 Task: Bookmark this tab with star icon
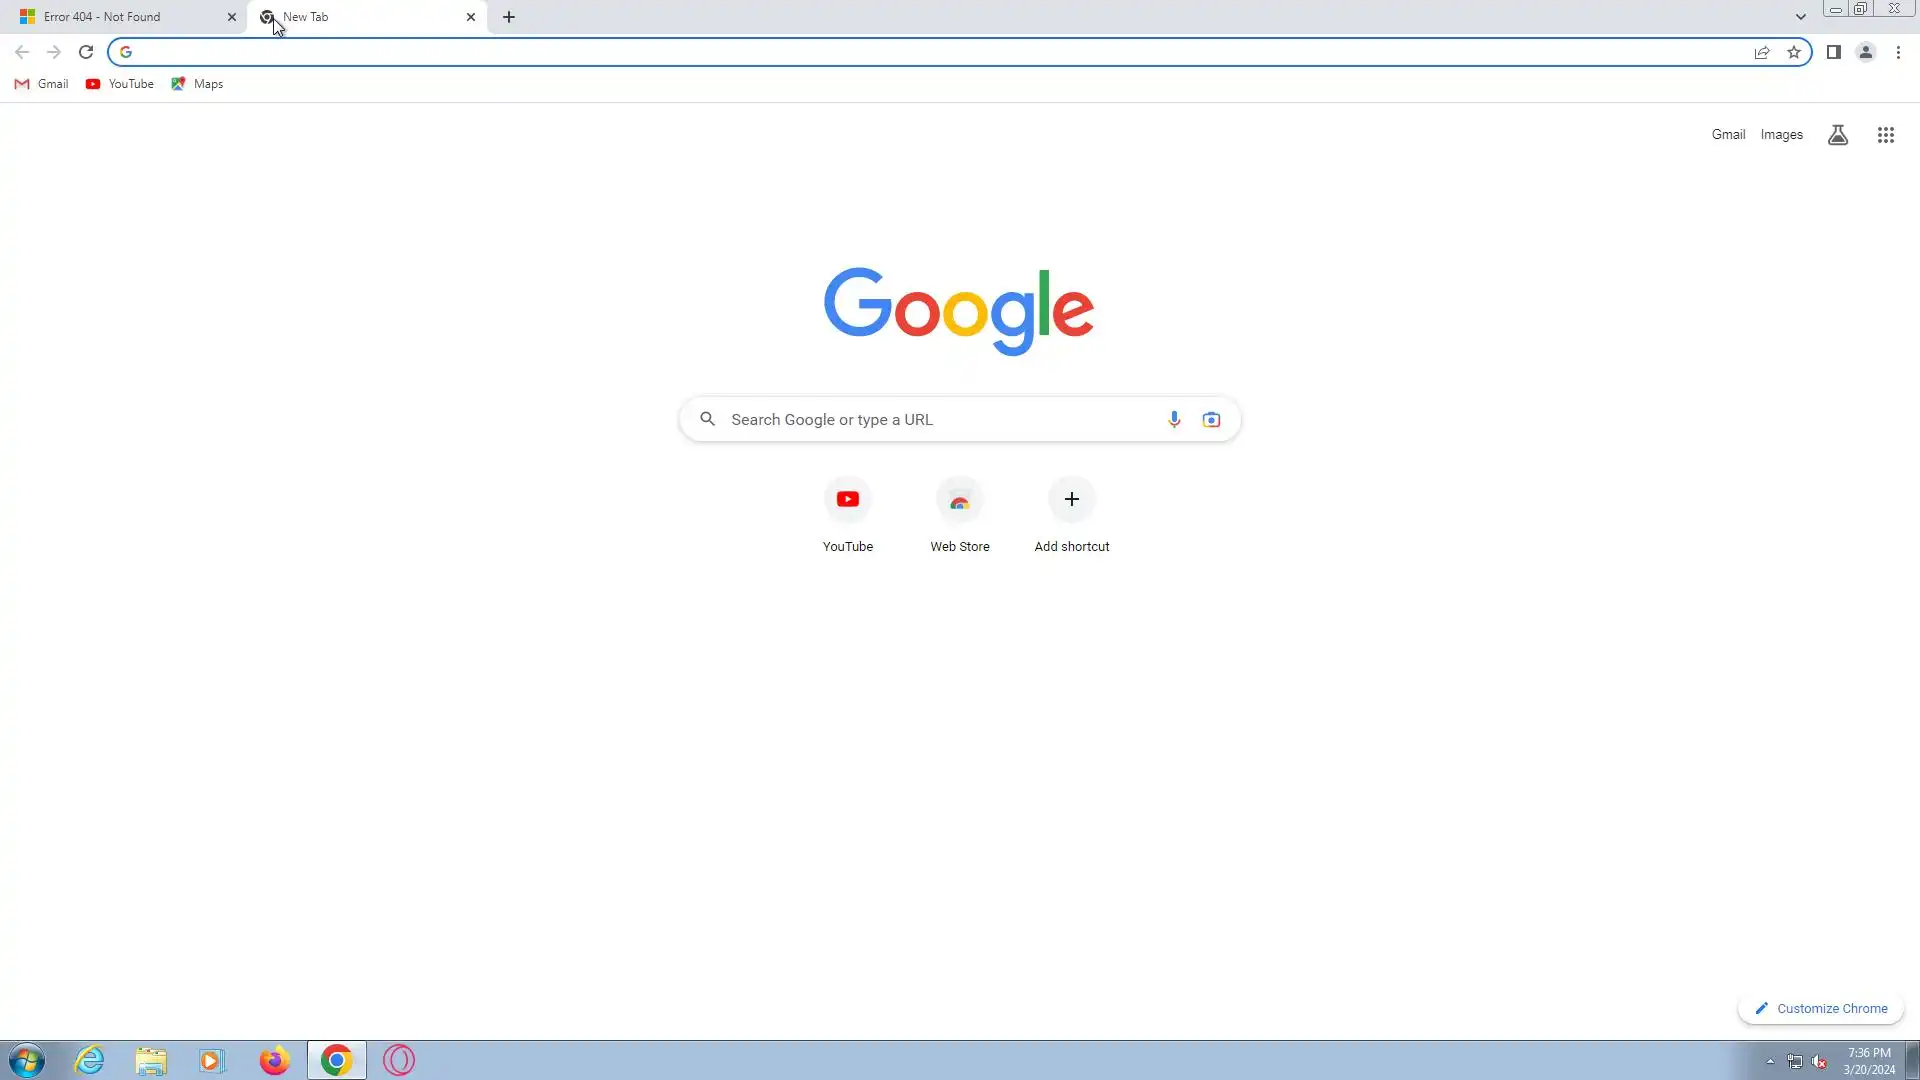[x=1794, y=52]
